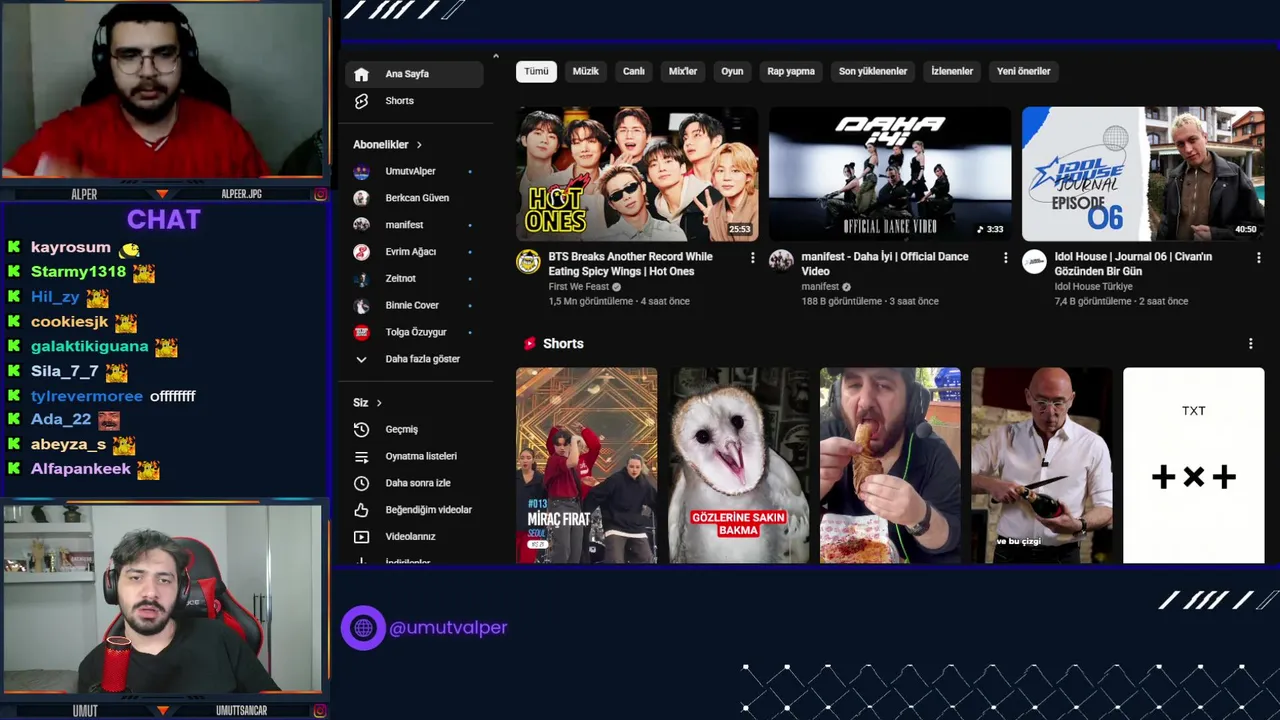Open First We Feast channel name link

pos(579,287)
